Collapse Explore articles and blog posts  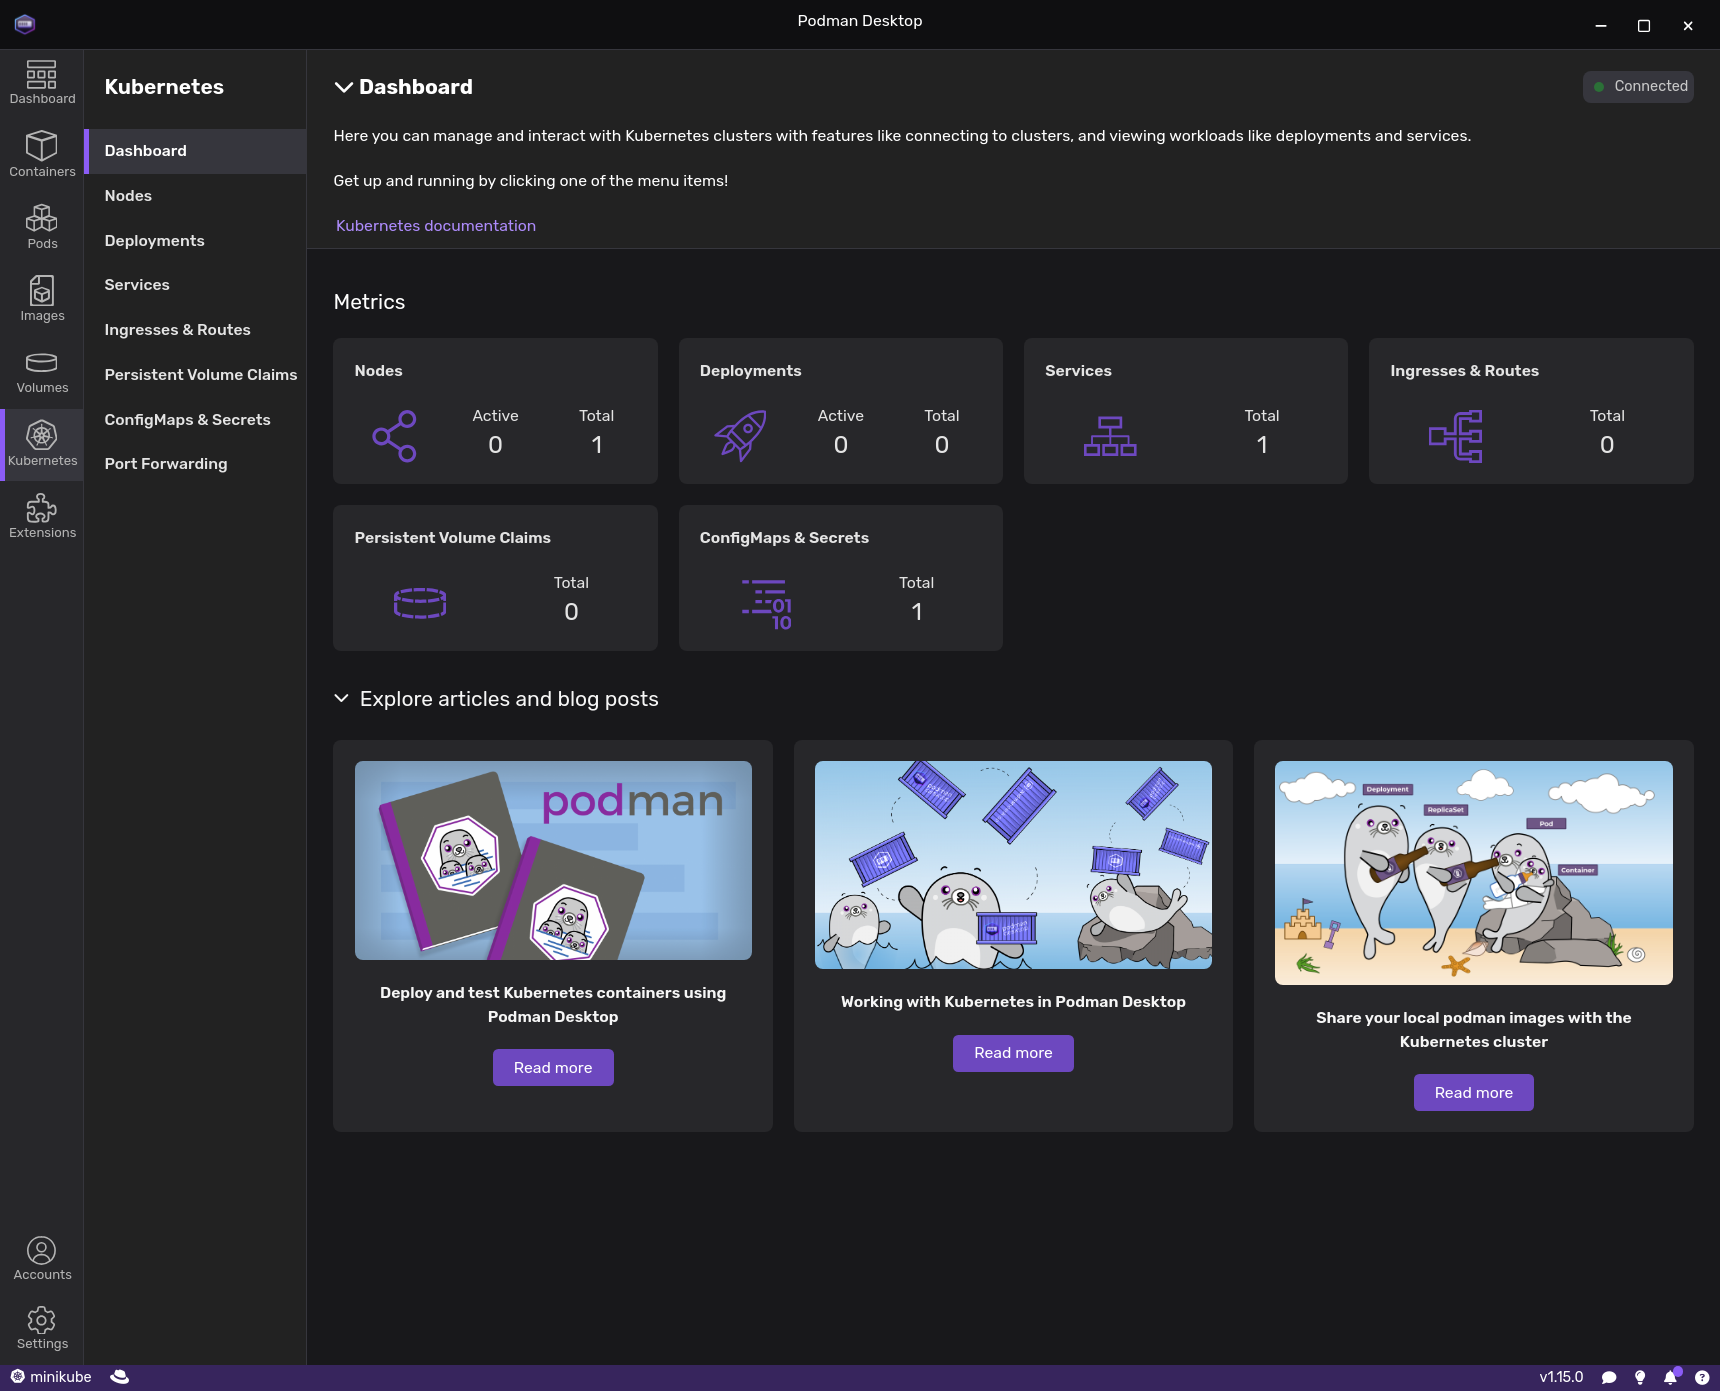click(341, 698)
